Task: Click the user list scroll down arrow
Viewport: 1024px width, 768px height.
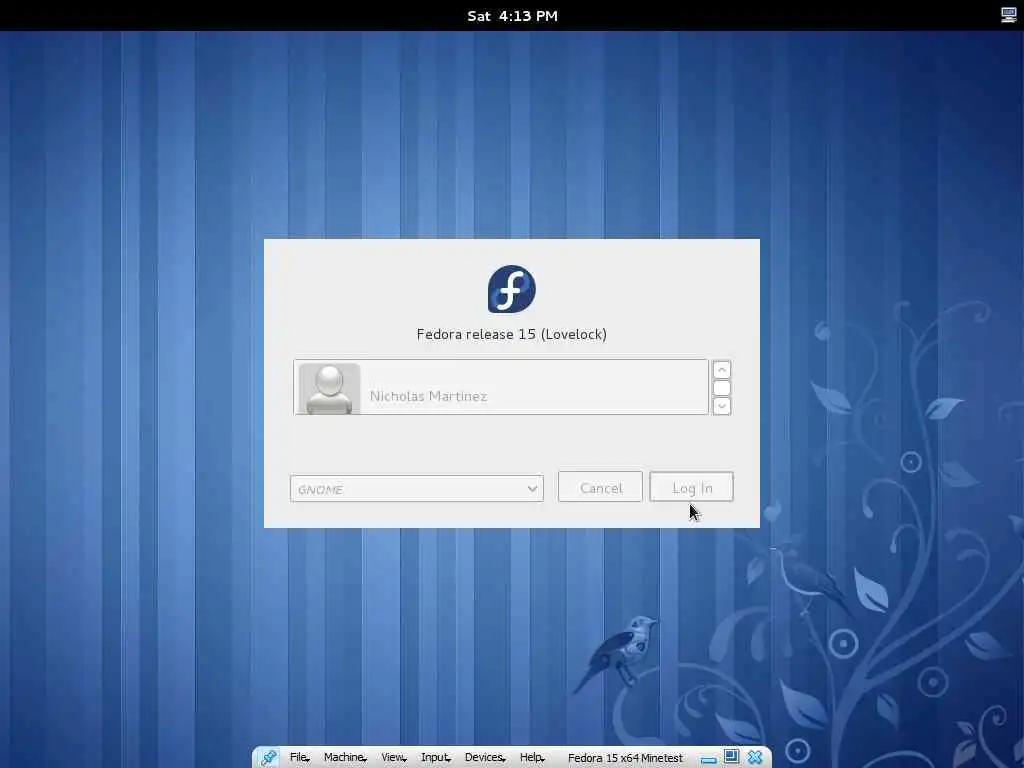Action: [x=721, y=406]
